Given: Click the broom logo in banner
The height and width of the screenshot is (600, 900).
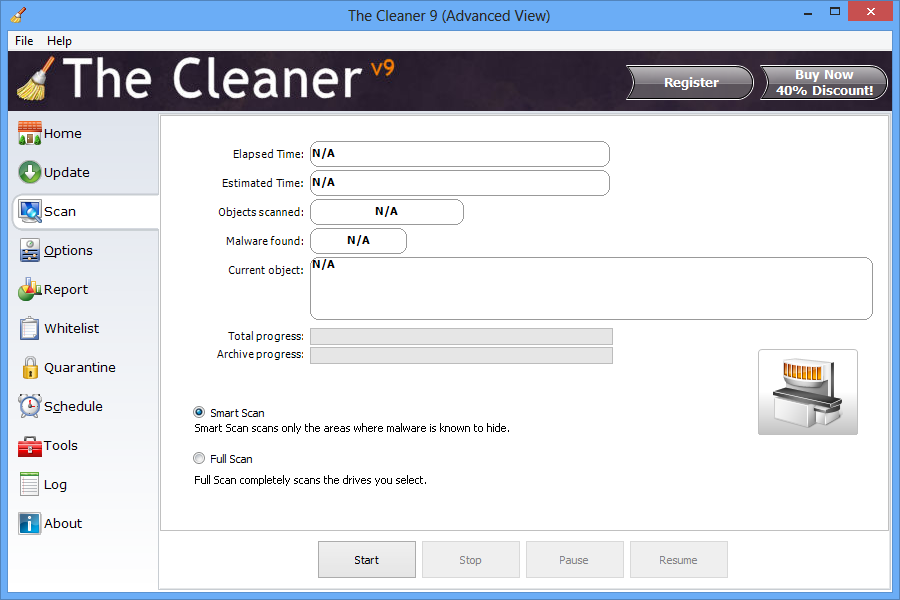Looking at the screenshot, I should pyautogui.click(x=36, y=79).
